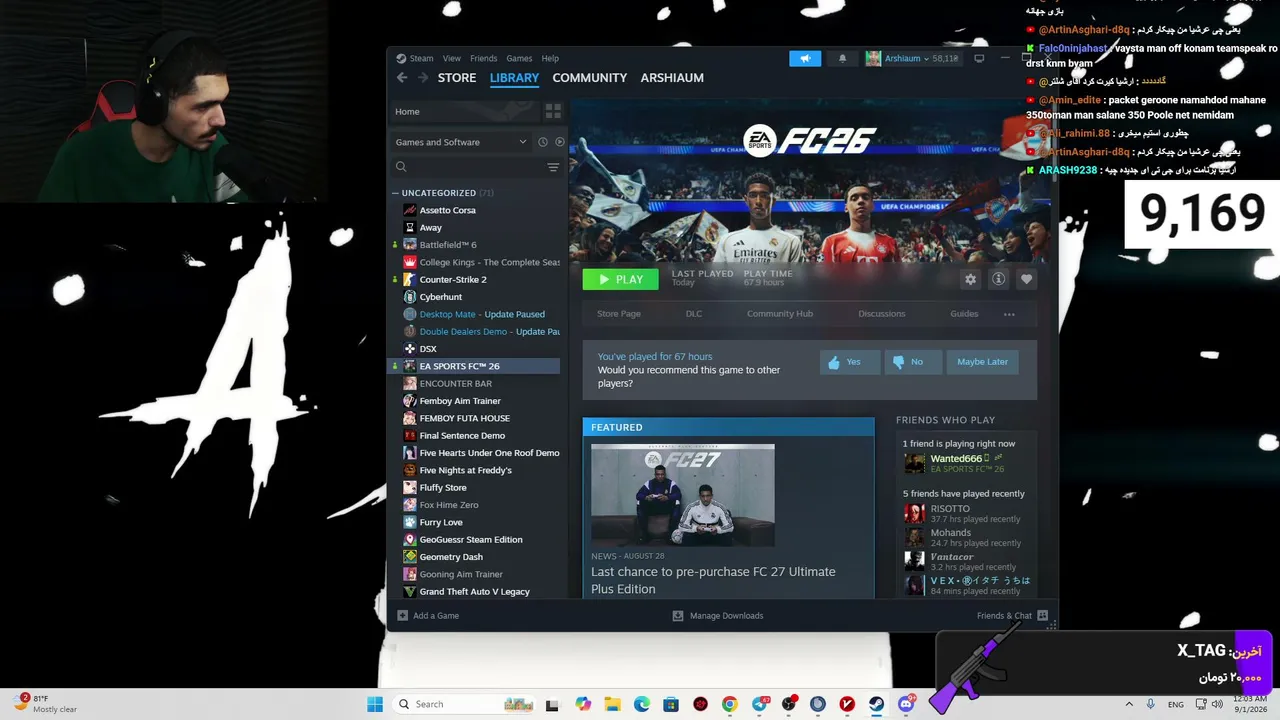This screenshot has width=1280, height=720.
Task: Open File Explorer from the taskbar
Action: [x=612, y=704]
